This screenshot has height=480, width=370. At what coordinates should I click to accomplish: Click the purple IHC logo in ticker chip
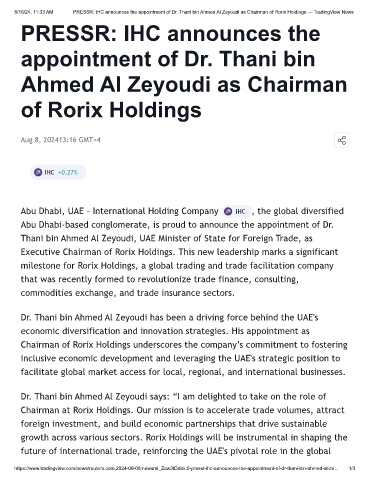(x=38, y=172)
